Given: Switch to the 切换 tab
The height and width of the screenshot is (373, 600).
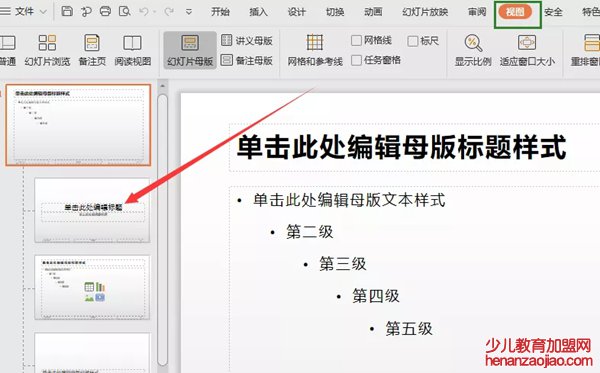Looking at the screenshot, I should coord(335,12).
